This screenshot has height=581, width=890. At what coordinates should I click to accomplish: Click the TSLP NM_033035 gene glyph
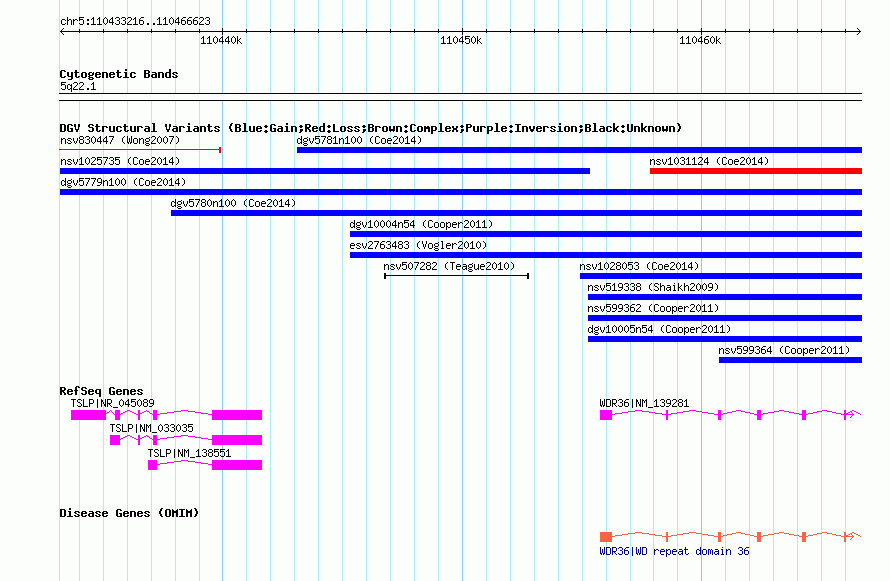tap(186, 440)
